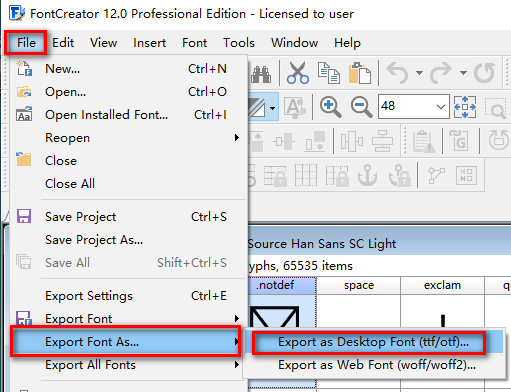Click the Copy icon in toolbar
The height and width of the screenshot is (392, 511).
tap(329, 73)
